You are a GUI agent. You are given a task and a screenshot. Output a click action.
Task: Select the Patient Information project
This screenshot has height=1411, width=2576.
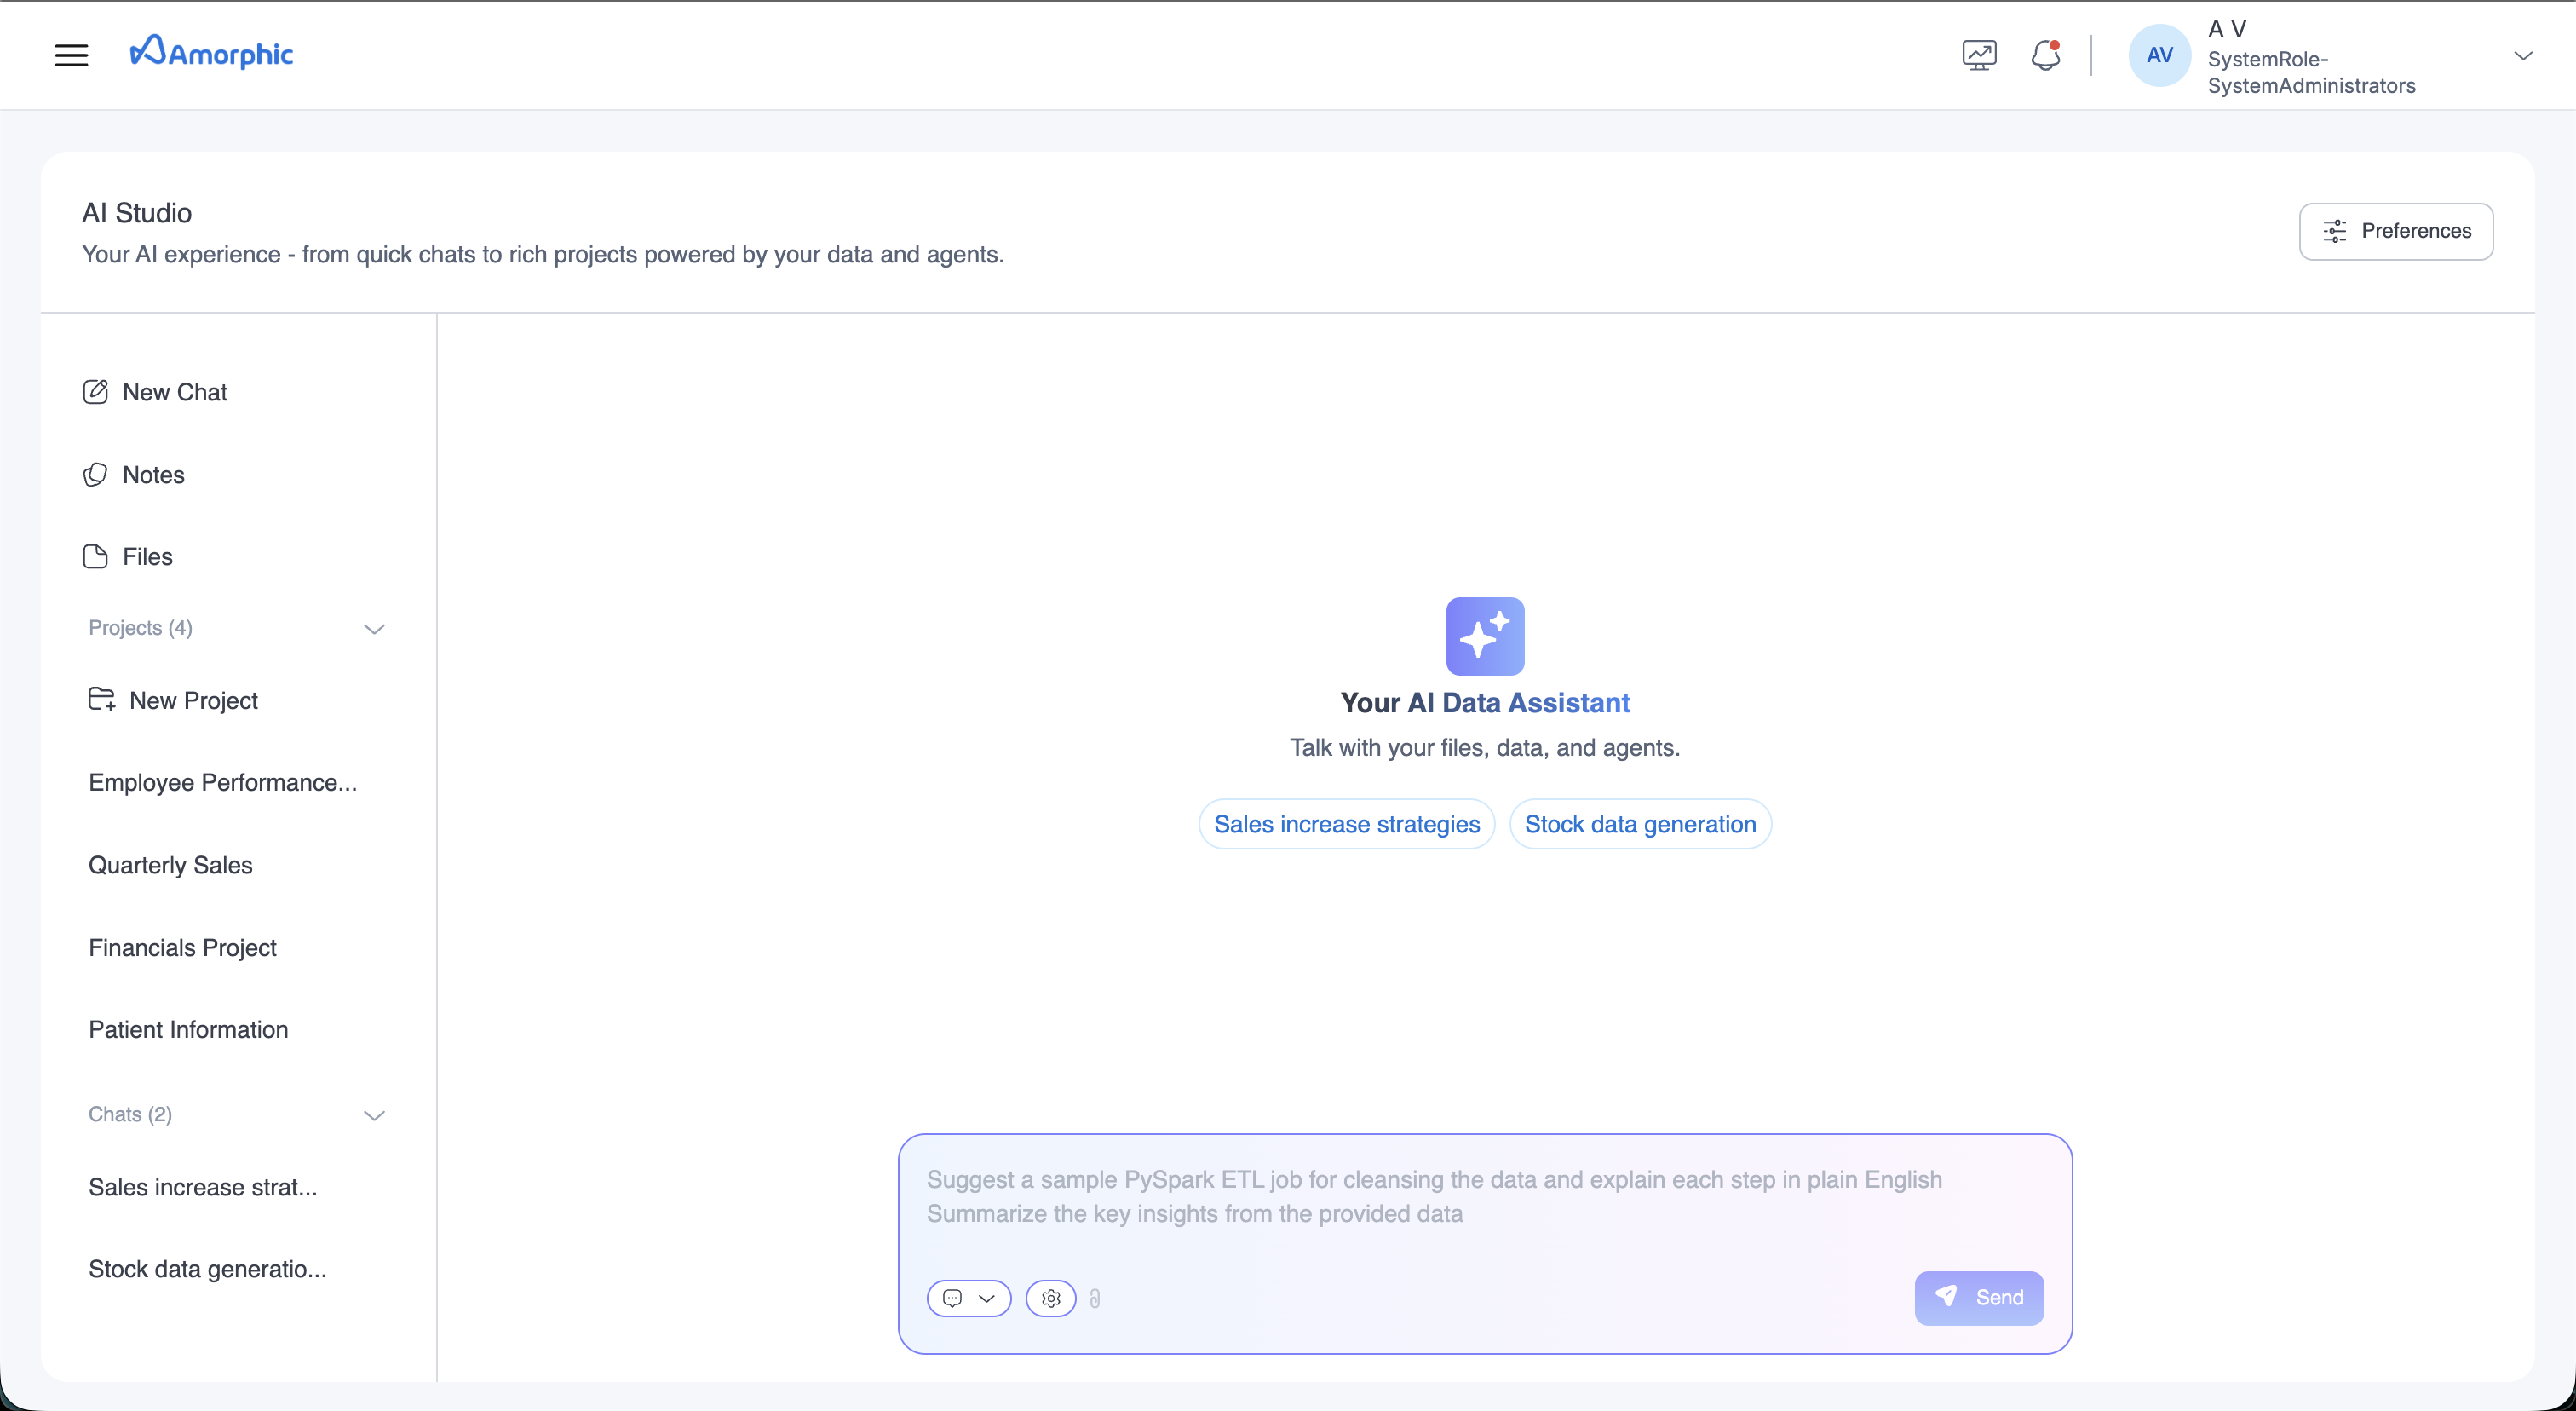[x=187, y=1029]
